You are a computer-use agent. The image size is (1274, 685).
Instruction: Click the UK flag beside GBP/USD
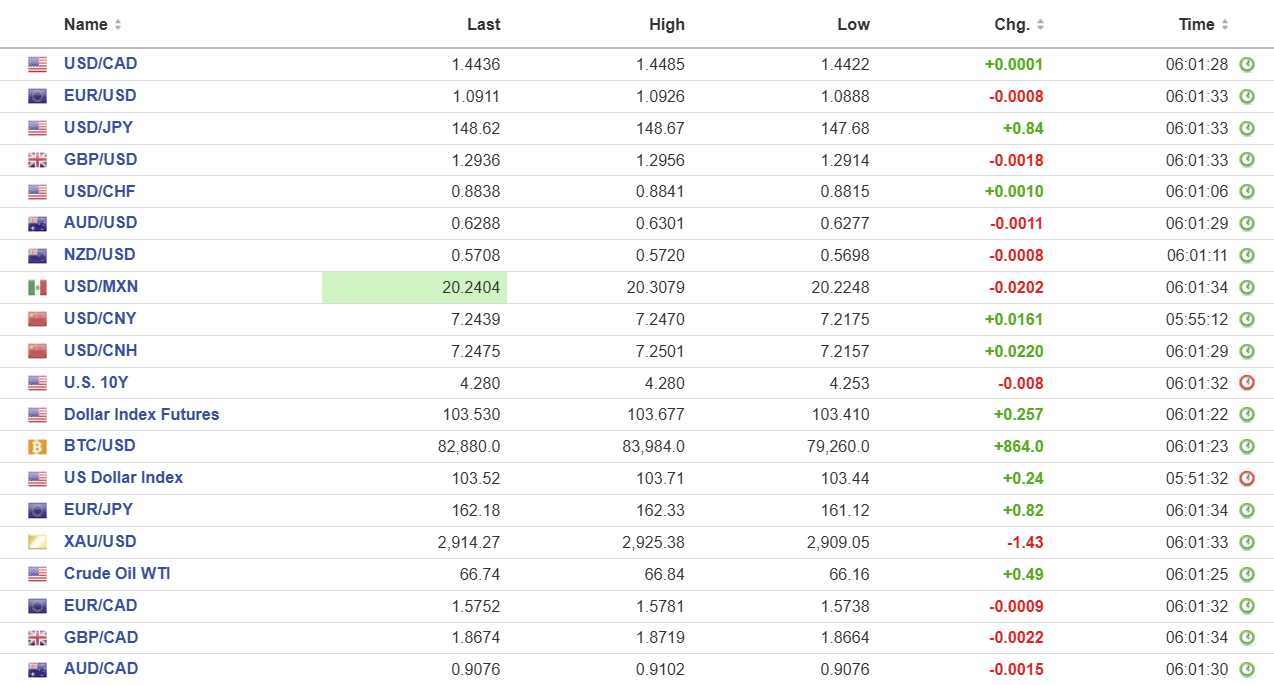[x=37, y=160]
